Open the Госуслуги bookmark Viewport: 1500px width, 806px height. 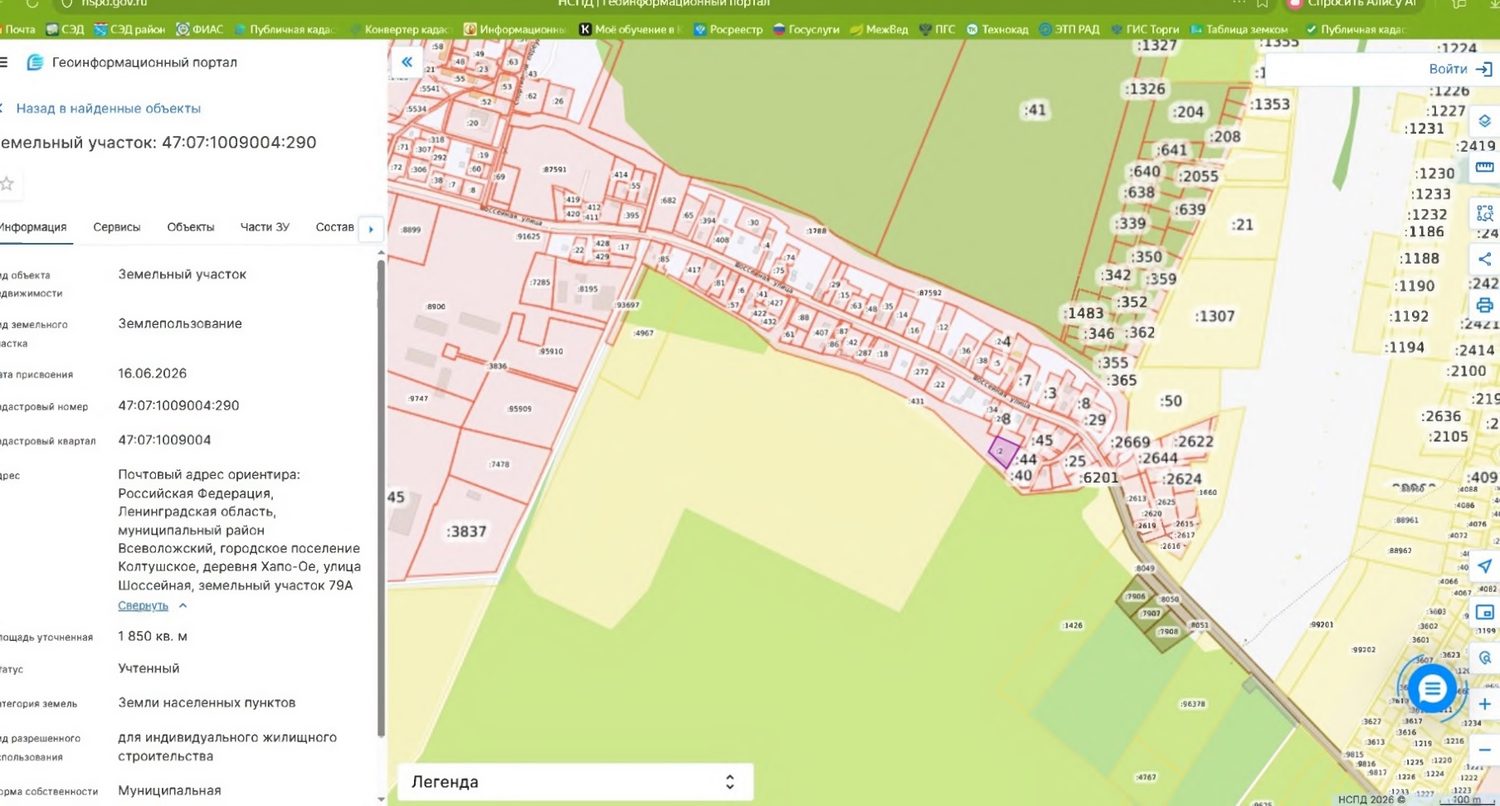pyautogui.click(x=806, y=30)
